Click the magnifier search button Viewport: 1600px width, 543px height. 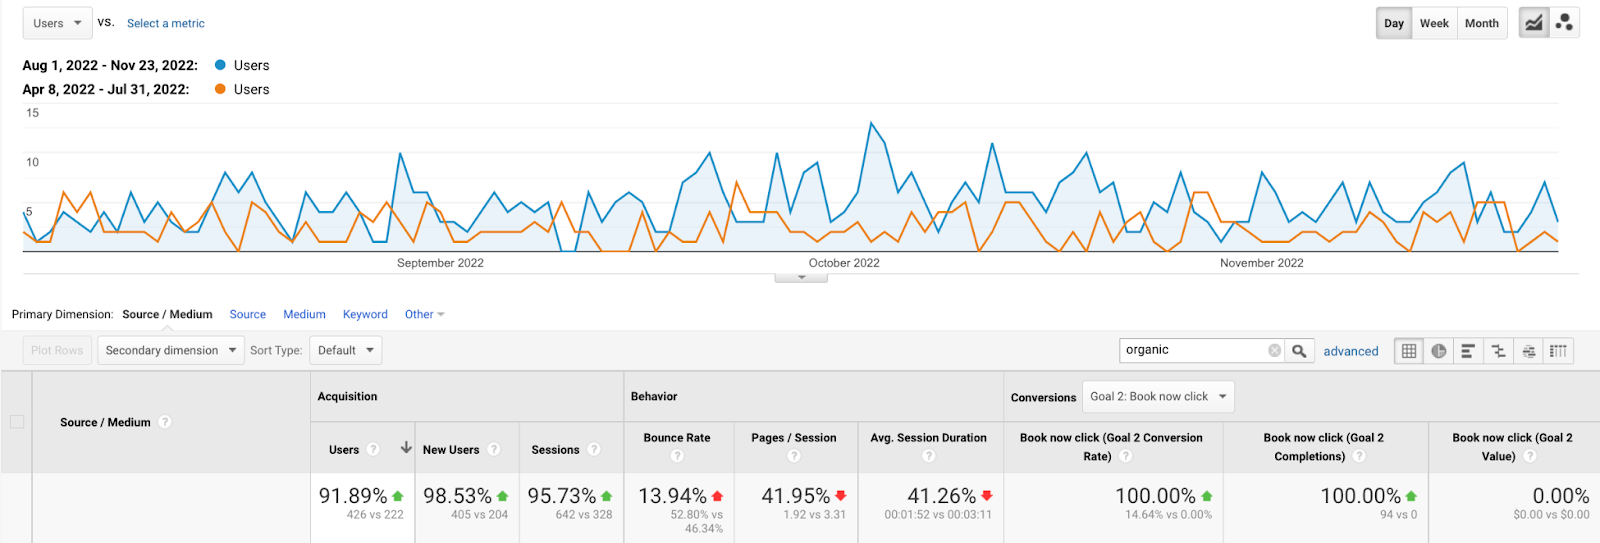[x=1299, y=351]
